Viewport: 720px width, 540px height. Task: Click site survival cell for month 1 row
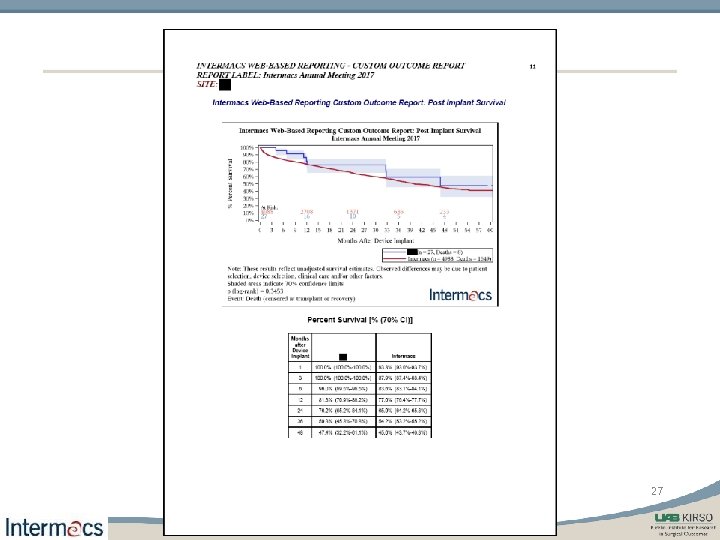coord(343,367)
